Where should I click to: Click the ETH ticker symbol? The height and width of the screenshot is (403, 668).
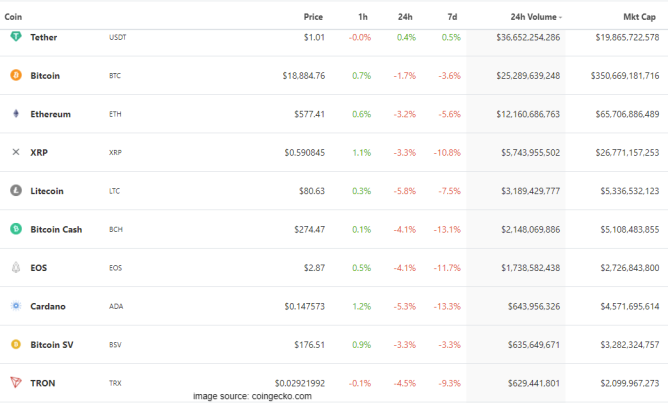(x=115, y=114)
